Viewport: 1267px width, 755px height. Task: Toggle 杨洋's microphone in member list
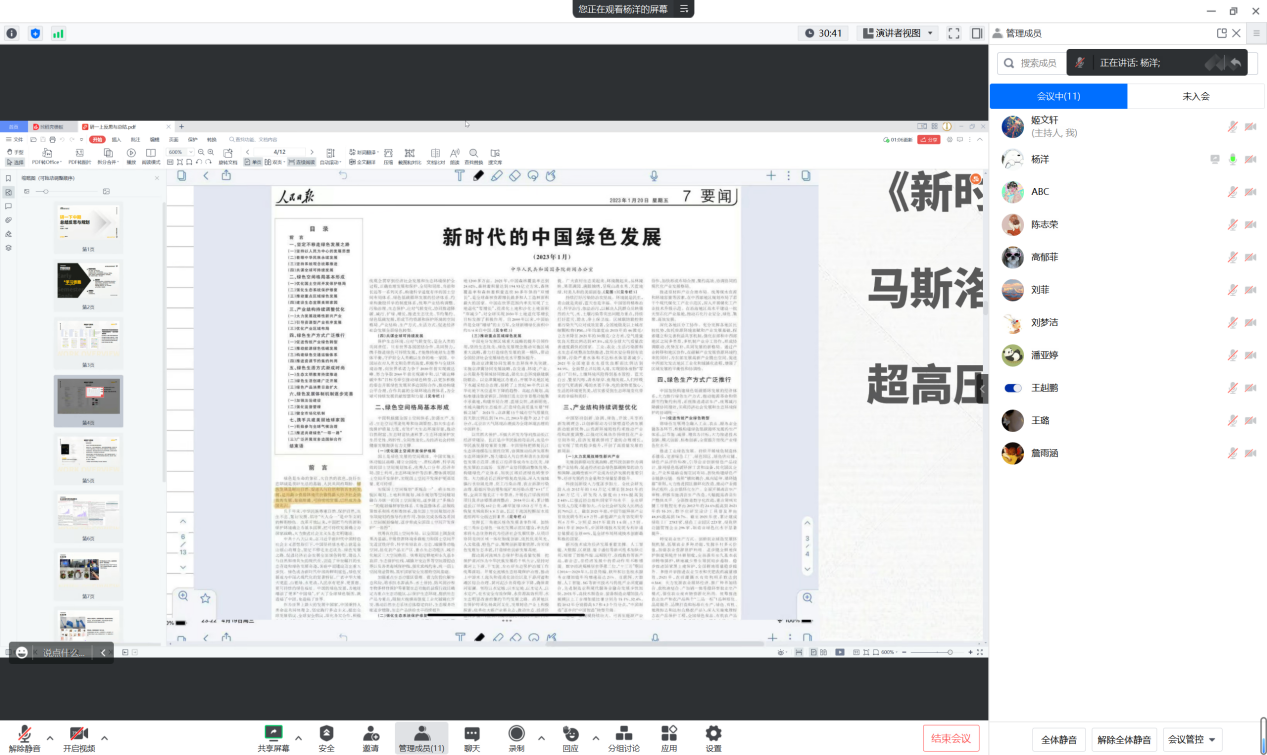tap(1233, 159)
